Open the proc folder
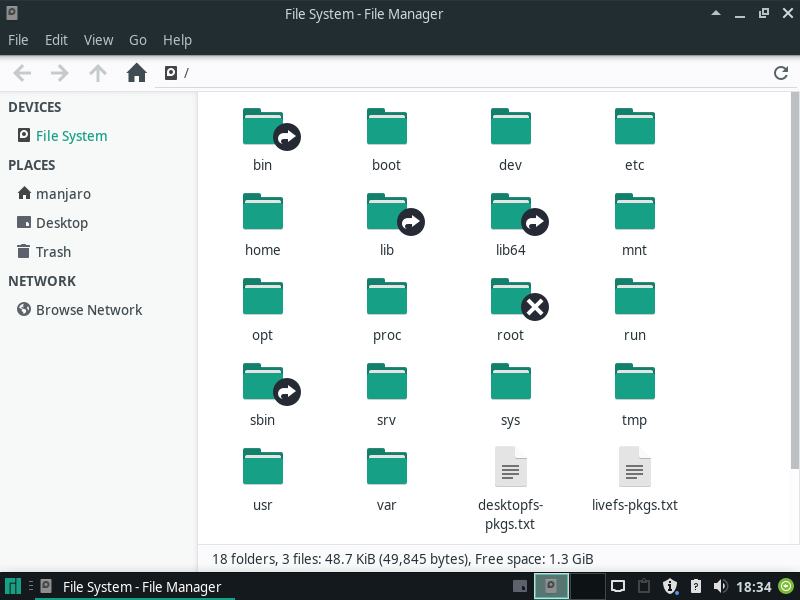The height and width of the screenshot is (600, 800). tap(387, 296)
